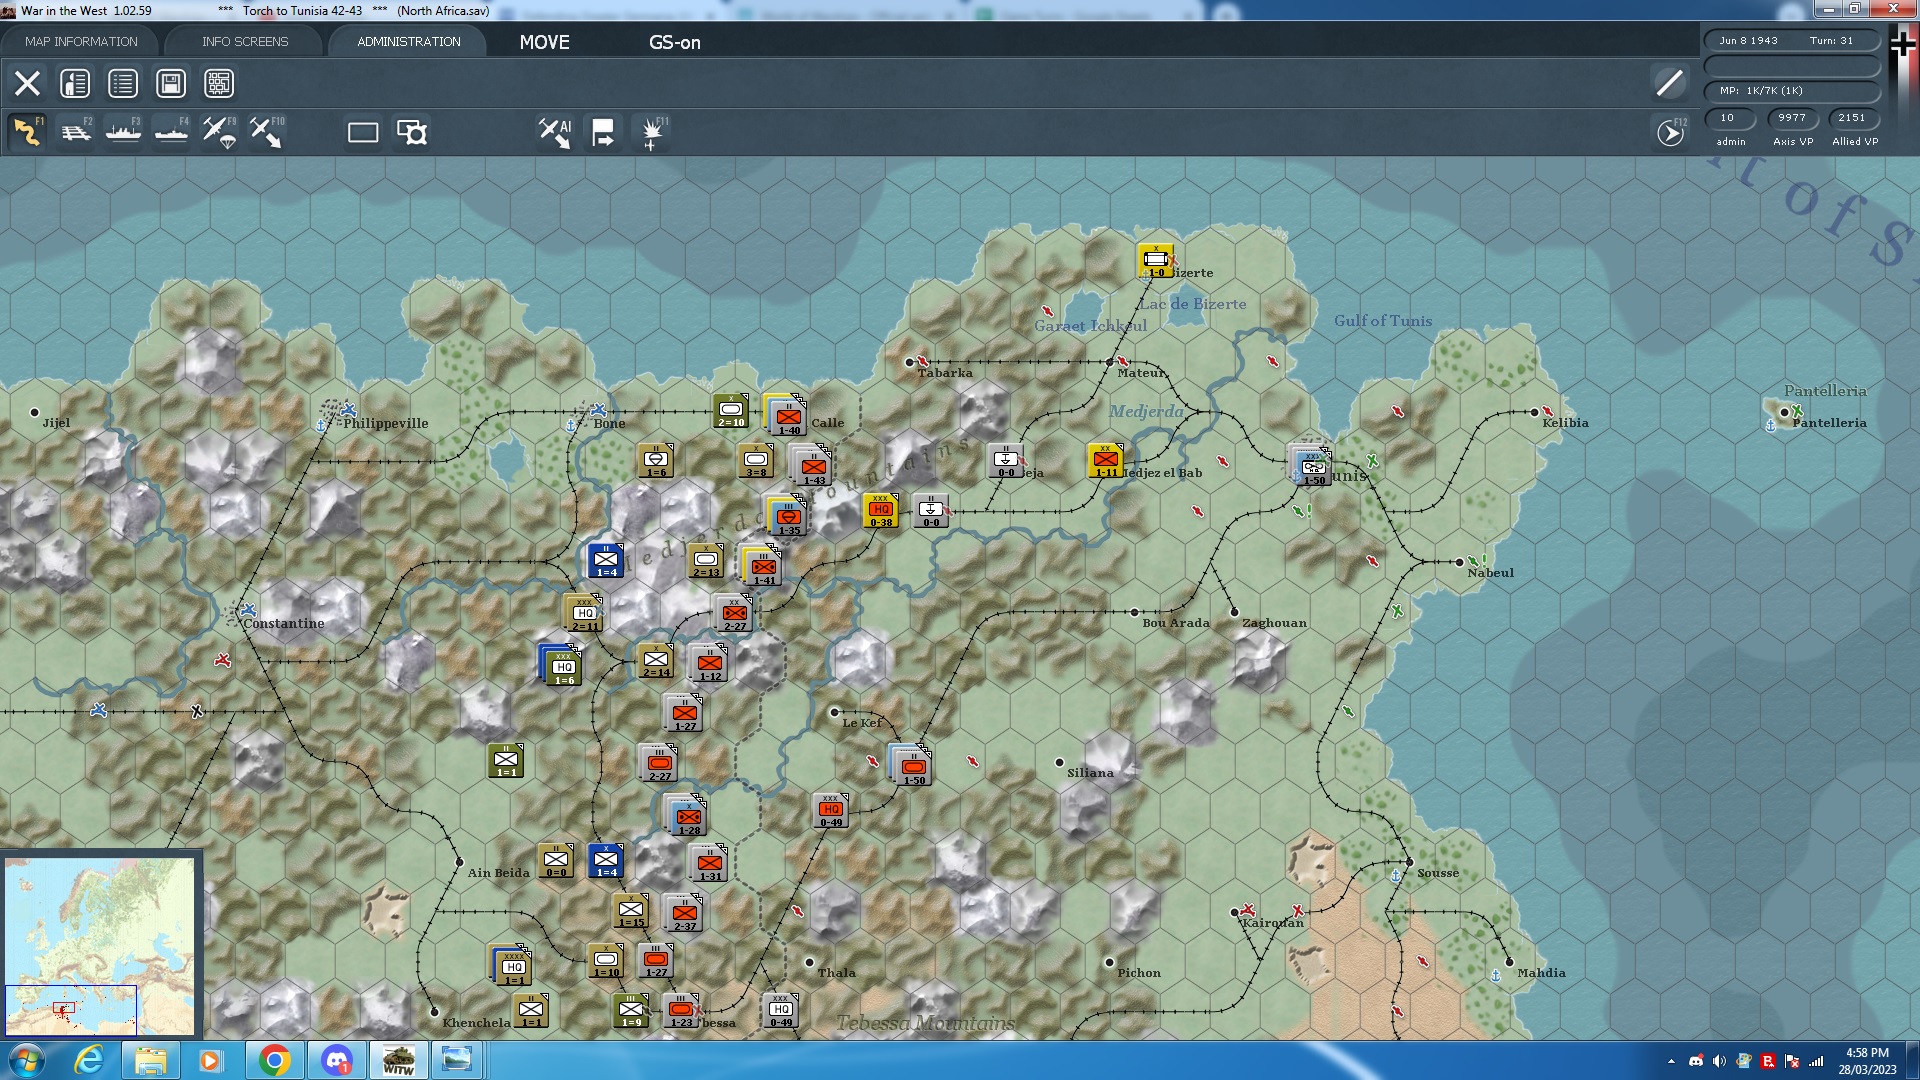
Task: Toggle the zoom screen magnifier icon
Action: [411, 132]
